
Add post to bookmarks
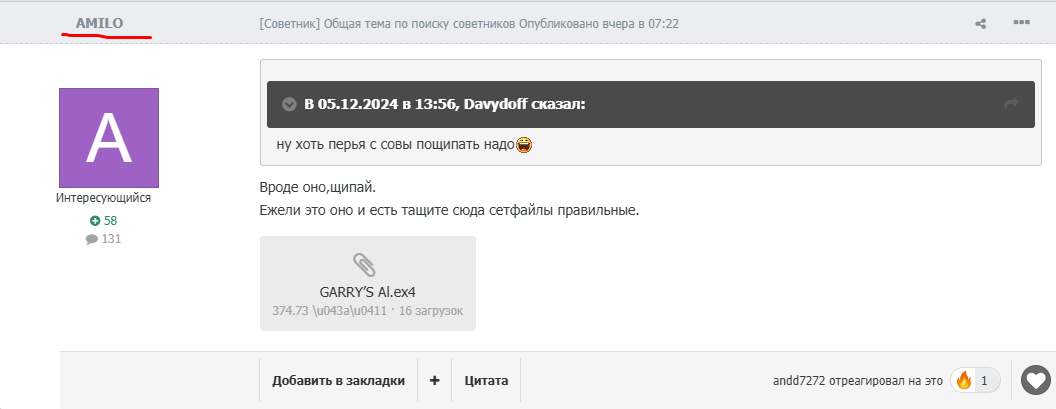click(x=338, y=381)
